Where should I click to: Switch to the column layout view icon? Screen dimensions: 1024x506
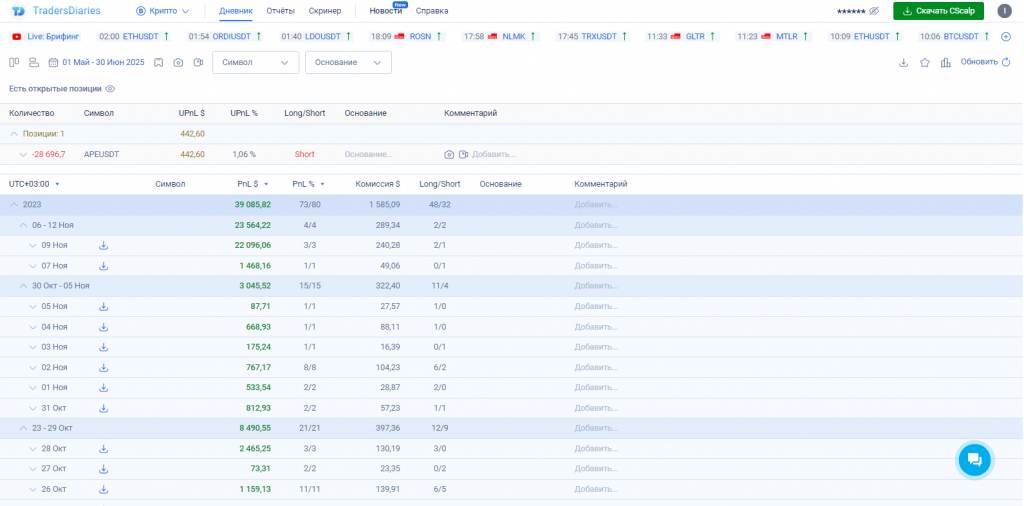pyautogui.click(x=14, y=62)
